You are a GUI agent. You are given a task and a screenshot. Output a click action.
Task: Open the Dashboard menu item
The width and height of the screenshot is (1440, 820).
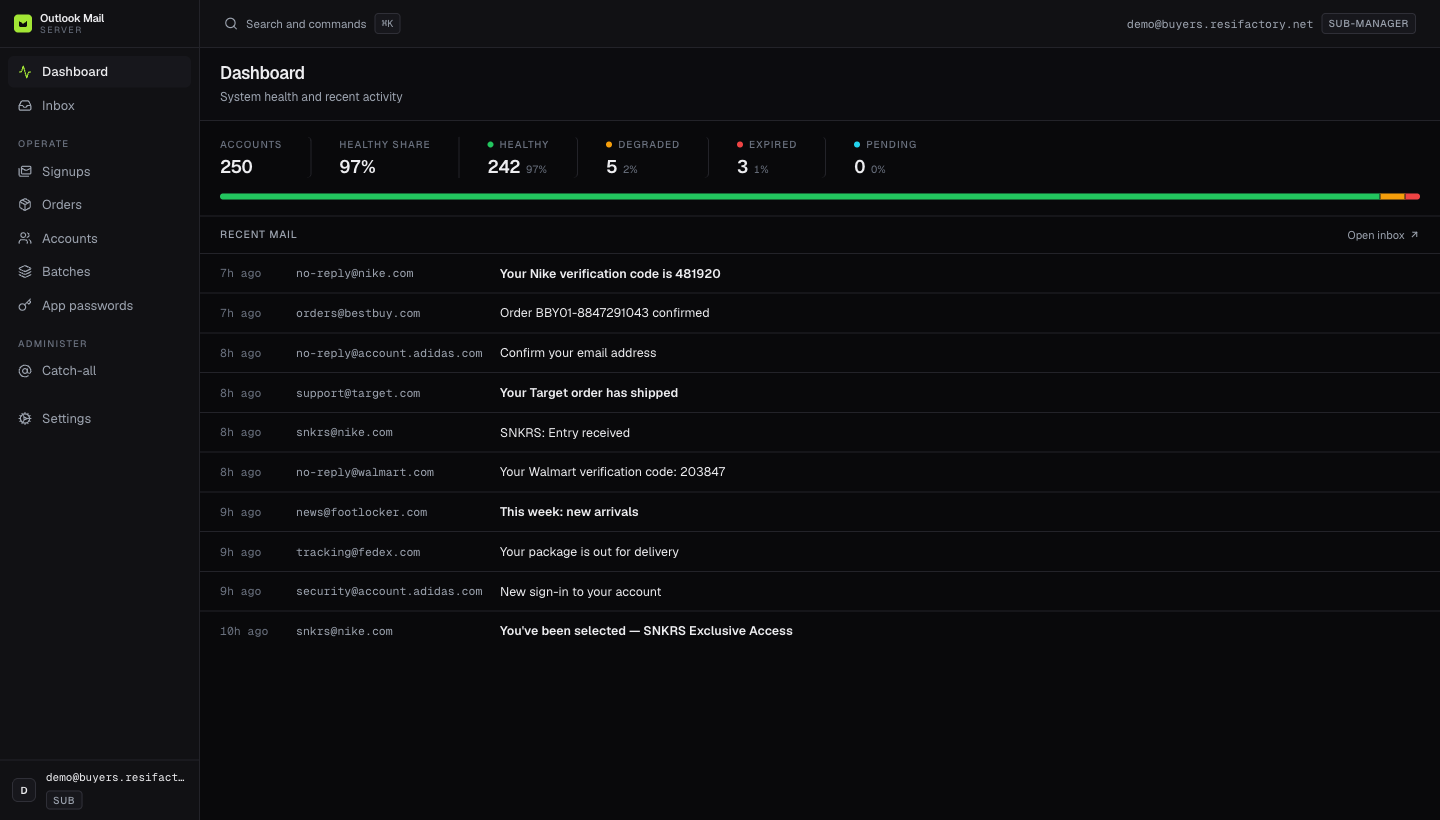(x=99, y=72)
